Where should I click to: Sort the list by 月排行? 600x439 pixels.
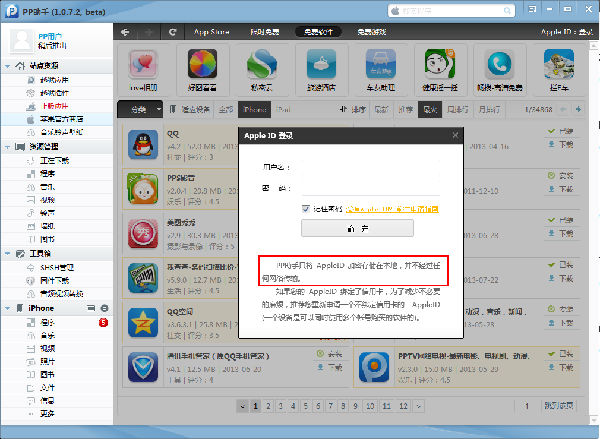[x=489, y=109]
